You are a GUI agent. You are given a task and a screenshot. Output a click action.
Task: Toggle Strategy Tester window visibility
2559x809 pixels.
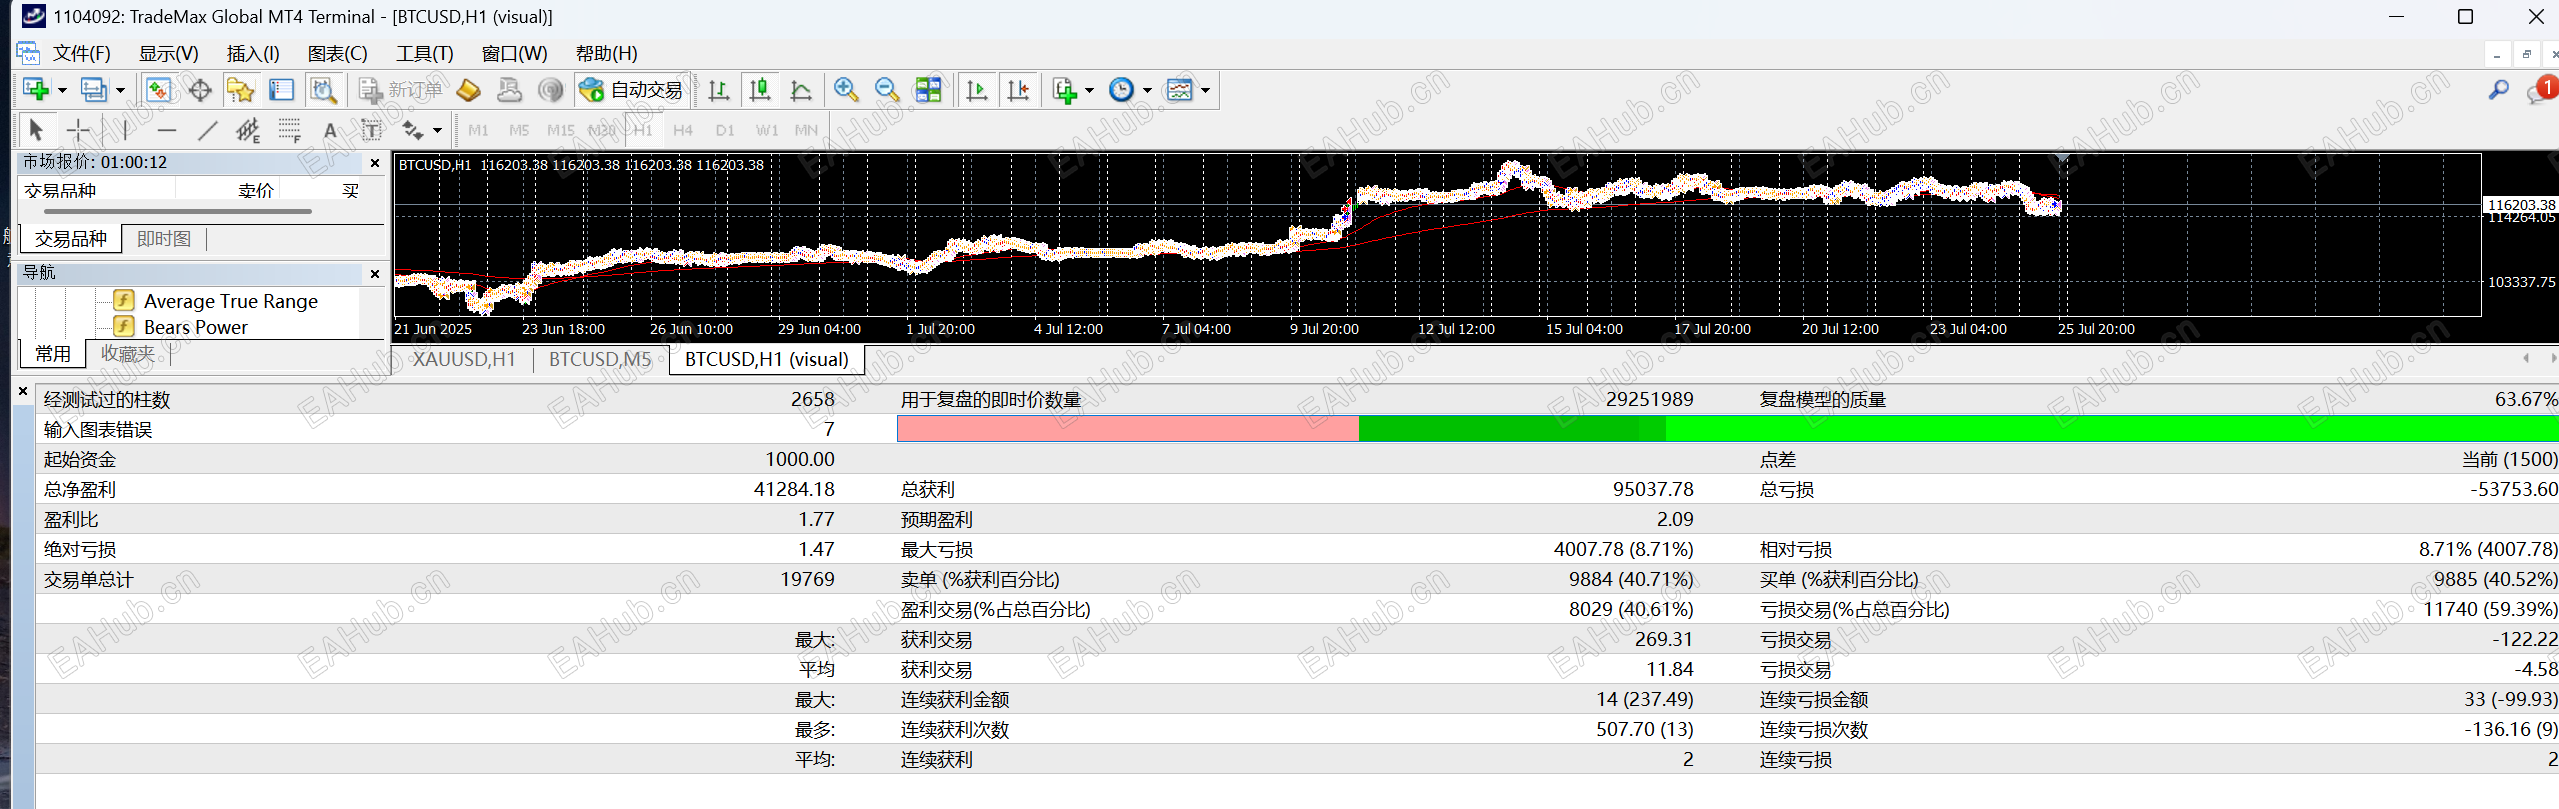click(x=323, y=90)
